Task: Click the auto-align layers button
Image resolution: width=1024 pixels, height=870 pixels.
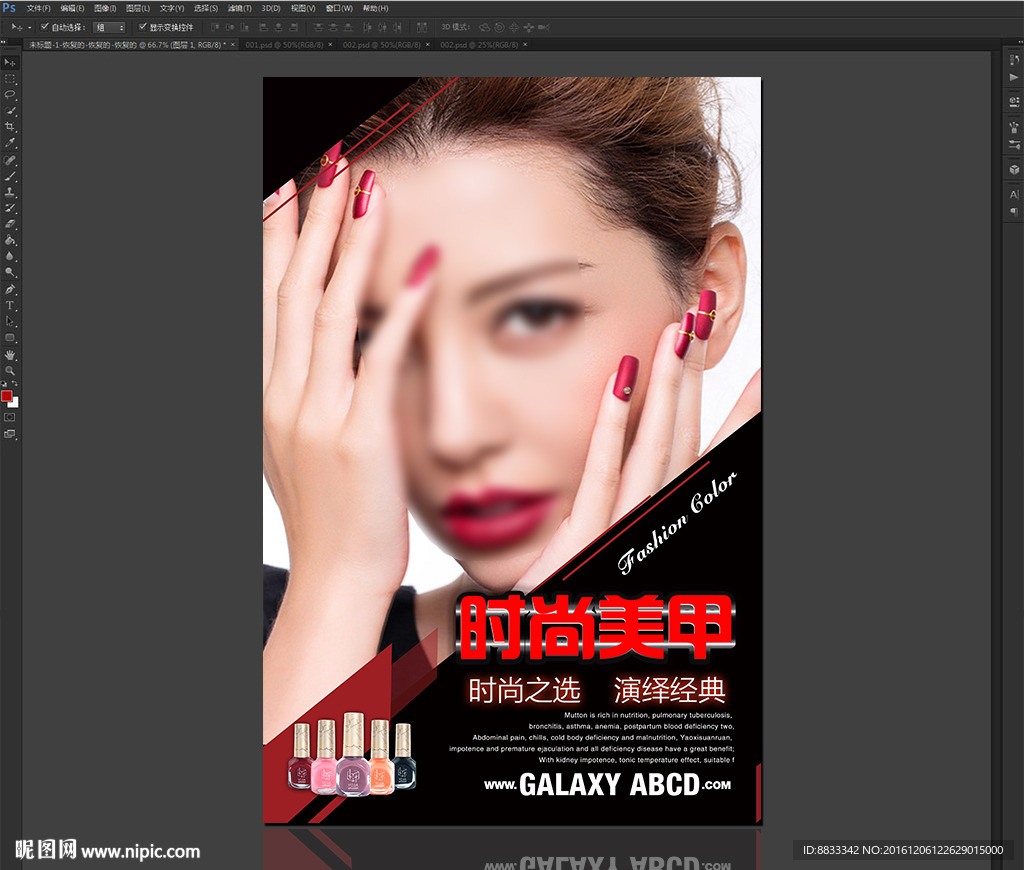Action: point(422,27)
